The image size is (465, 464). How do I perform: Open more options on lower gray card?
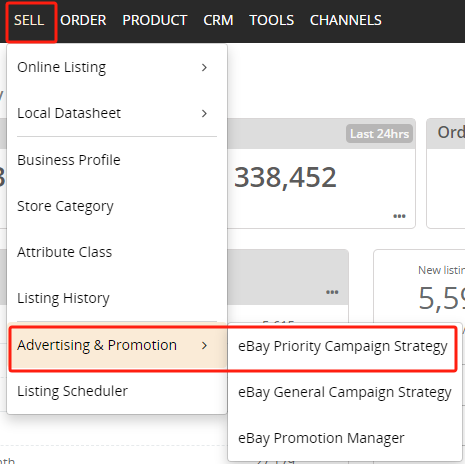(x=332, y=292)
